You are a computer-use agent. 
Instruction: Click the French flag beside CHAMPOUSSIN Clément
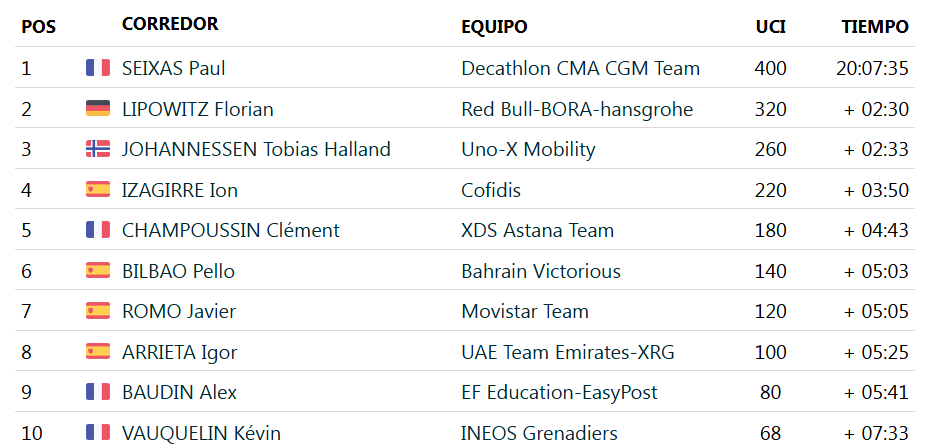click(x=98, y=230)
